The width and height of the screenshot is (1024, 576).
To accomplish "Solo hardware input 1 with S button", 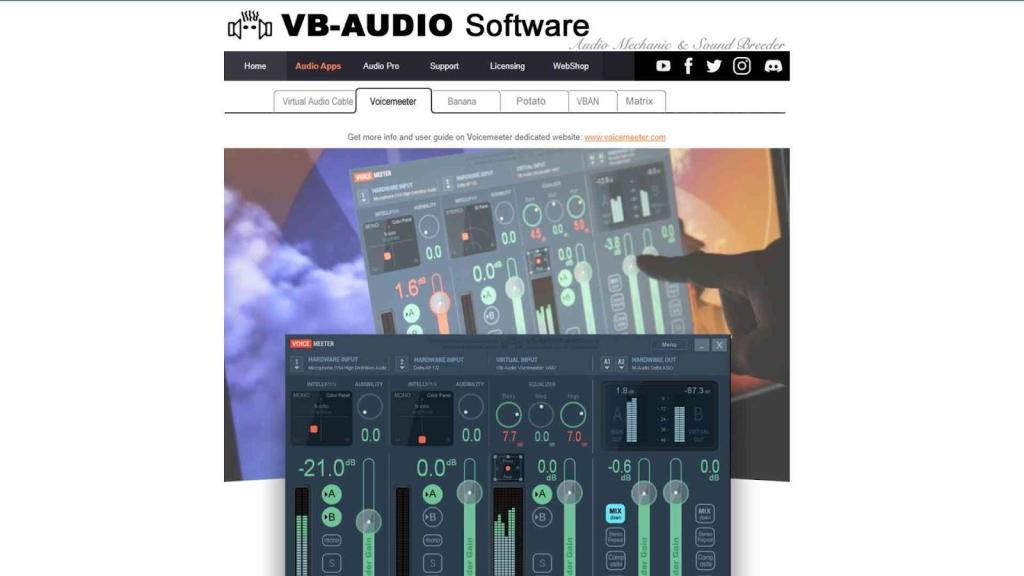I will [331, 563].
